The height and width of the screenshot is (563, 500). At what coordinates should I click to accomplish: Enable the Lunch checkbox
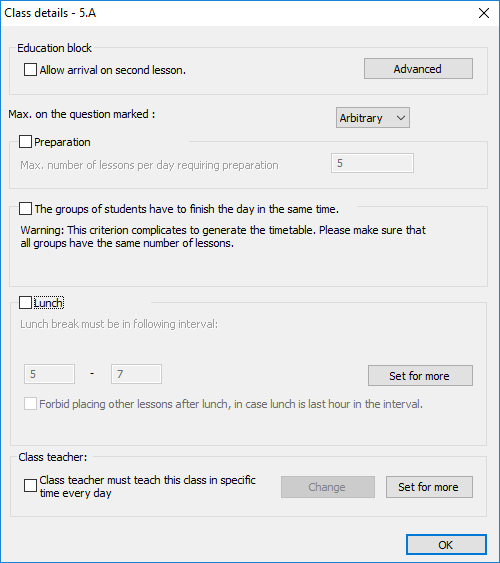point(25,303)
